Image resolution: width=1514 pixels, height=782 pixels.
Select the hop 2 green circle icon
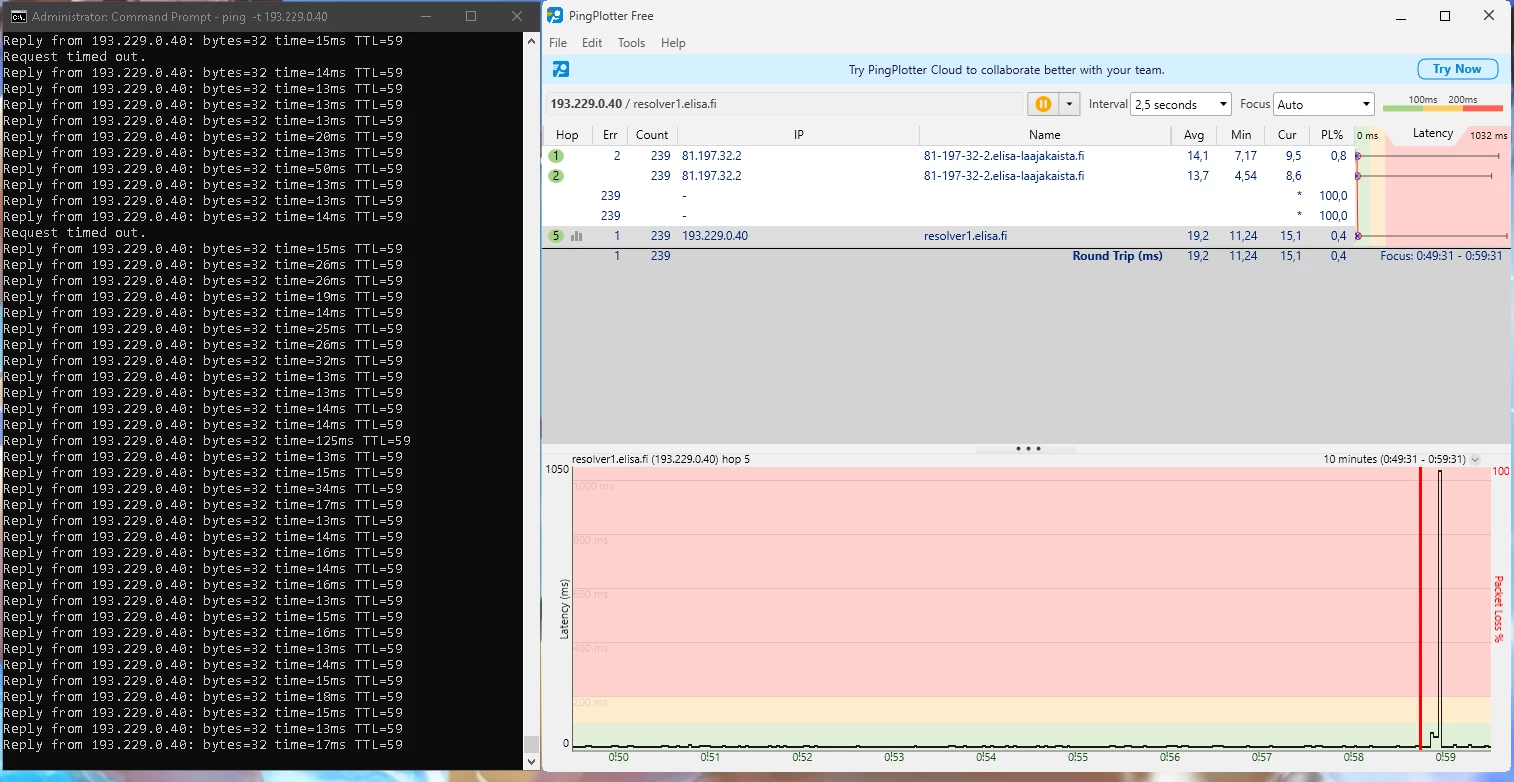556,176
